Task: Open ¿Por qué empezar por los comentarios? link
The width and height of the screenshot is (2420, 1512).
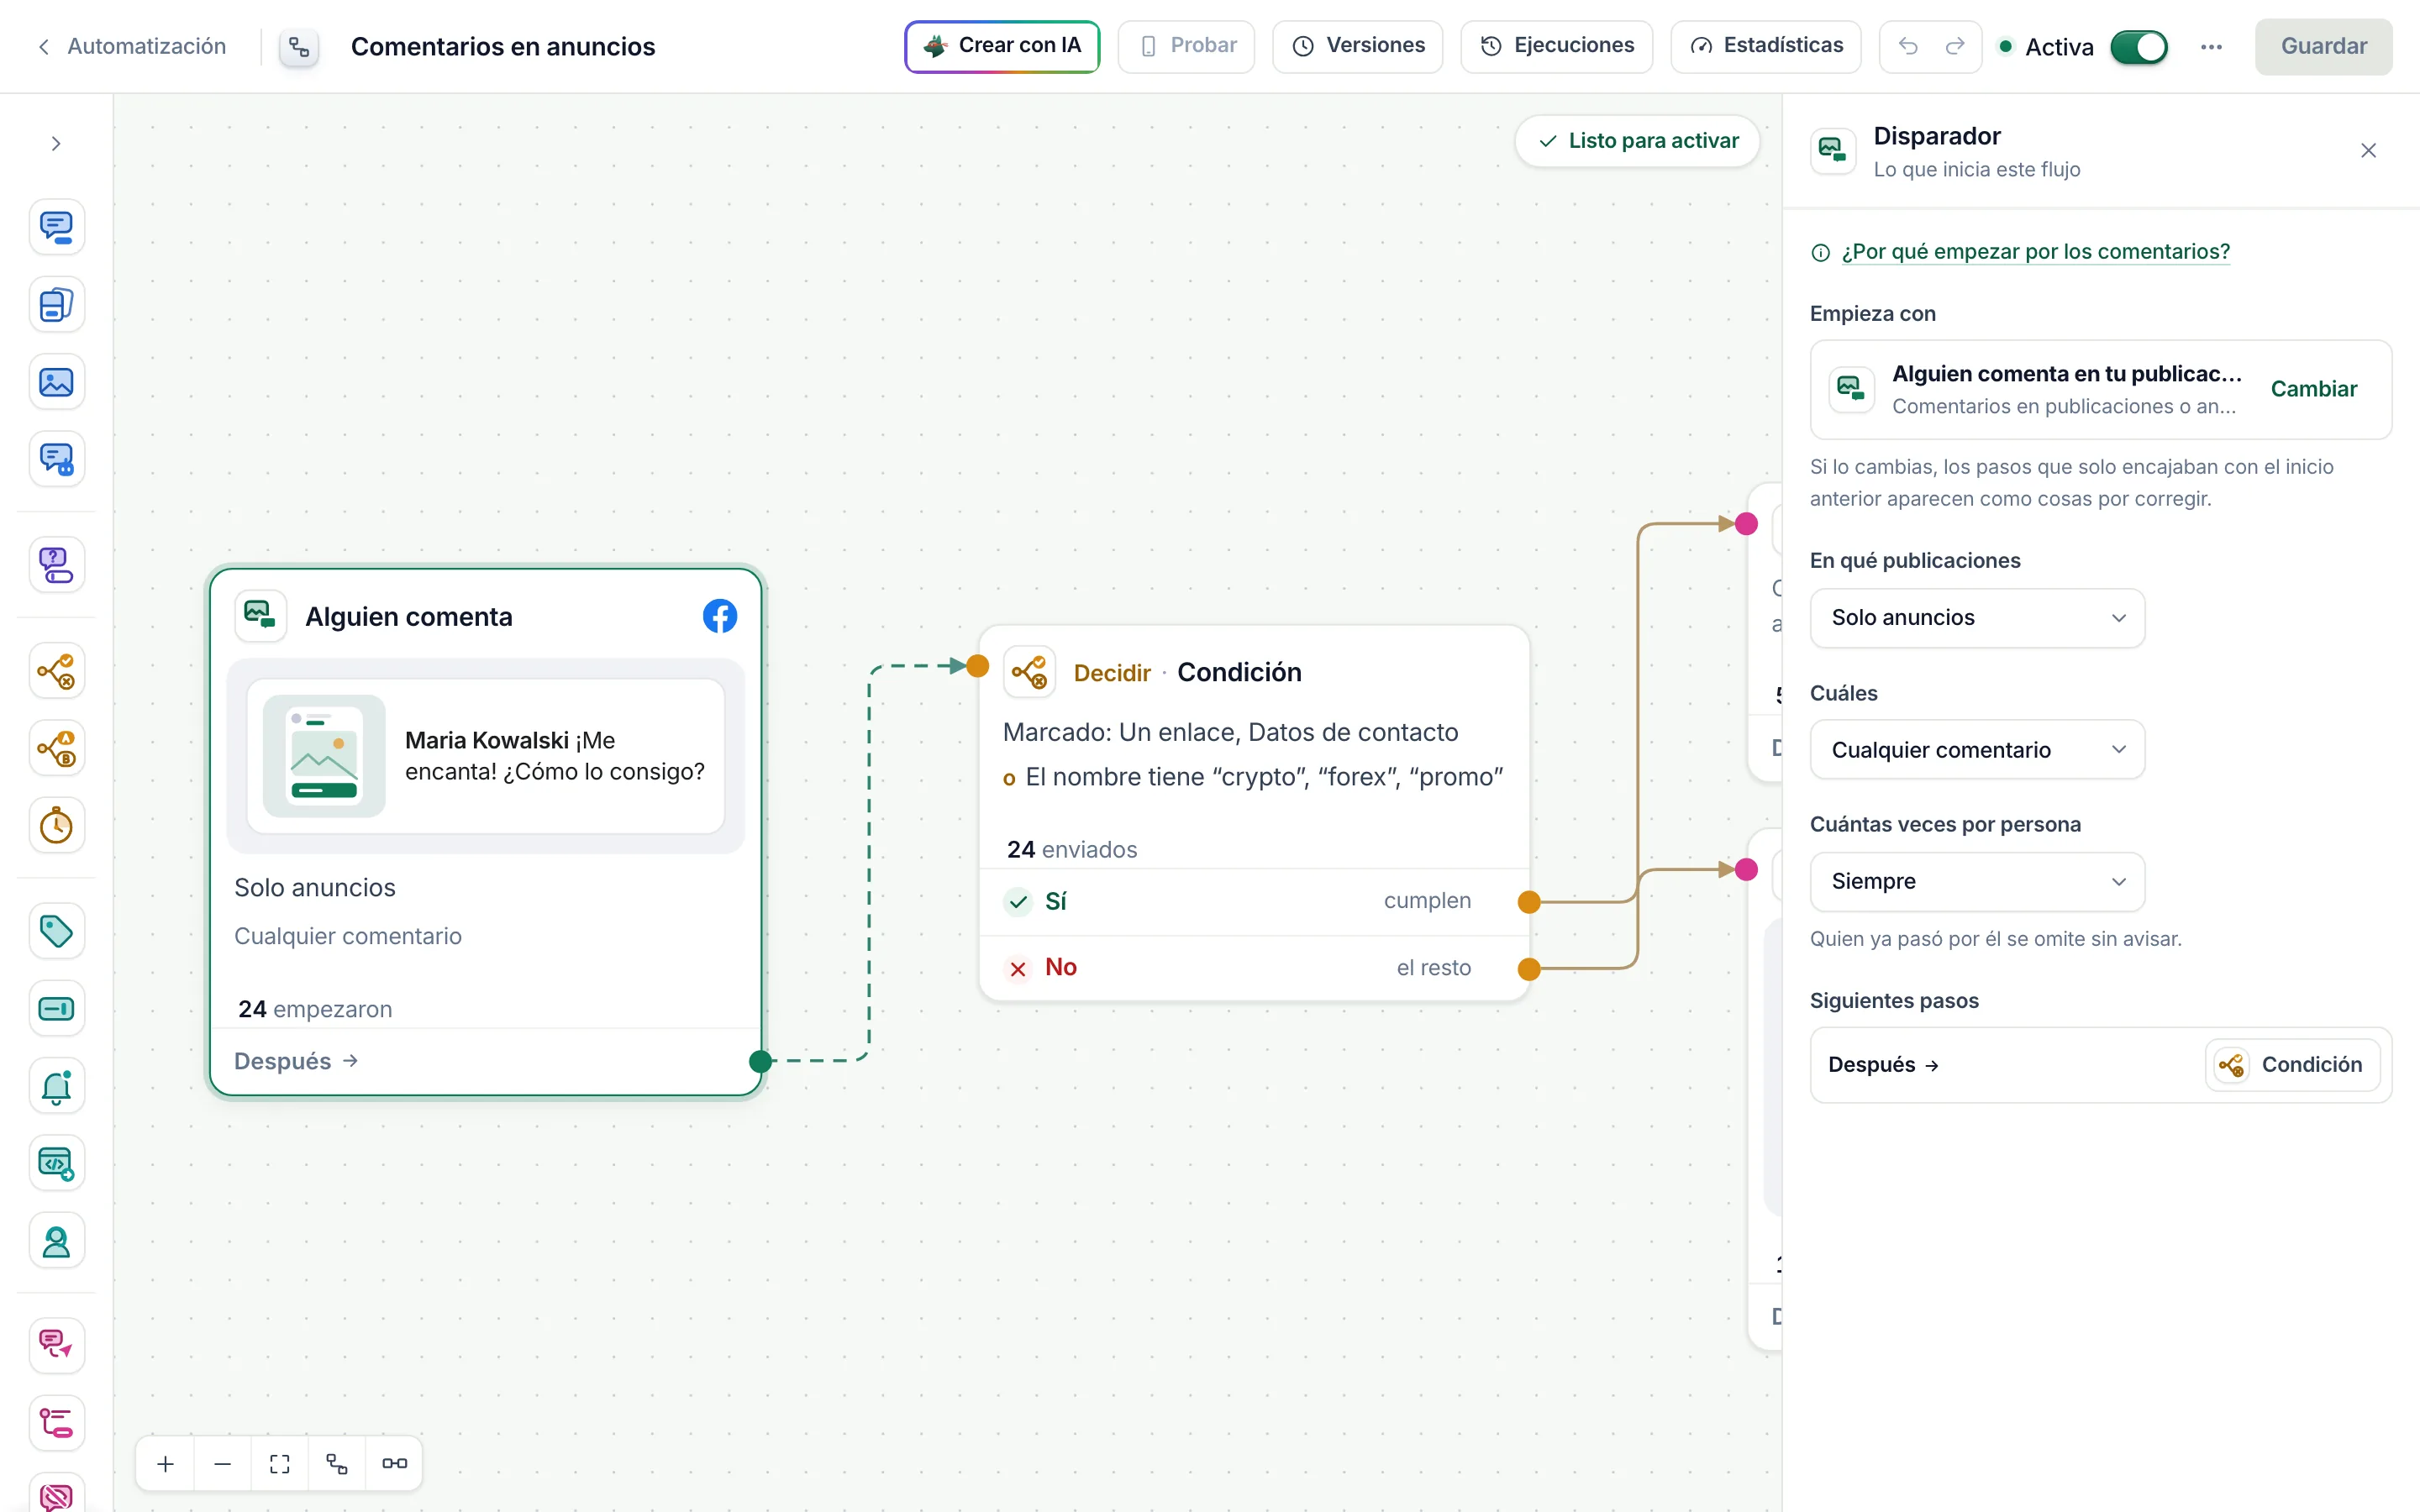Action: pyautogui.click(x=2035, y=252)
